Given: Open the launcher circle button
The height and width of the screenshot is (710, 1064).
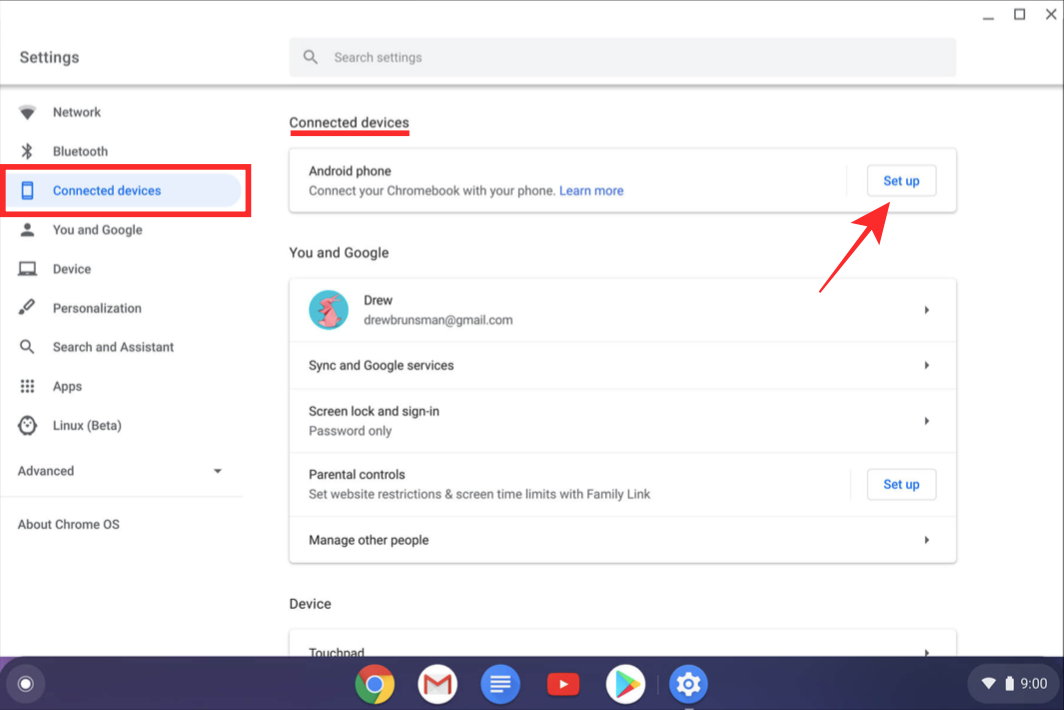Looking at the screenshot, I should (x=26, y=684).
